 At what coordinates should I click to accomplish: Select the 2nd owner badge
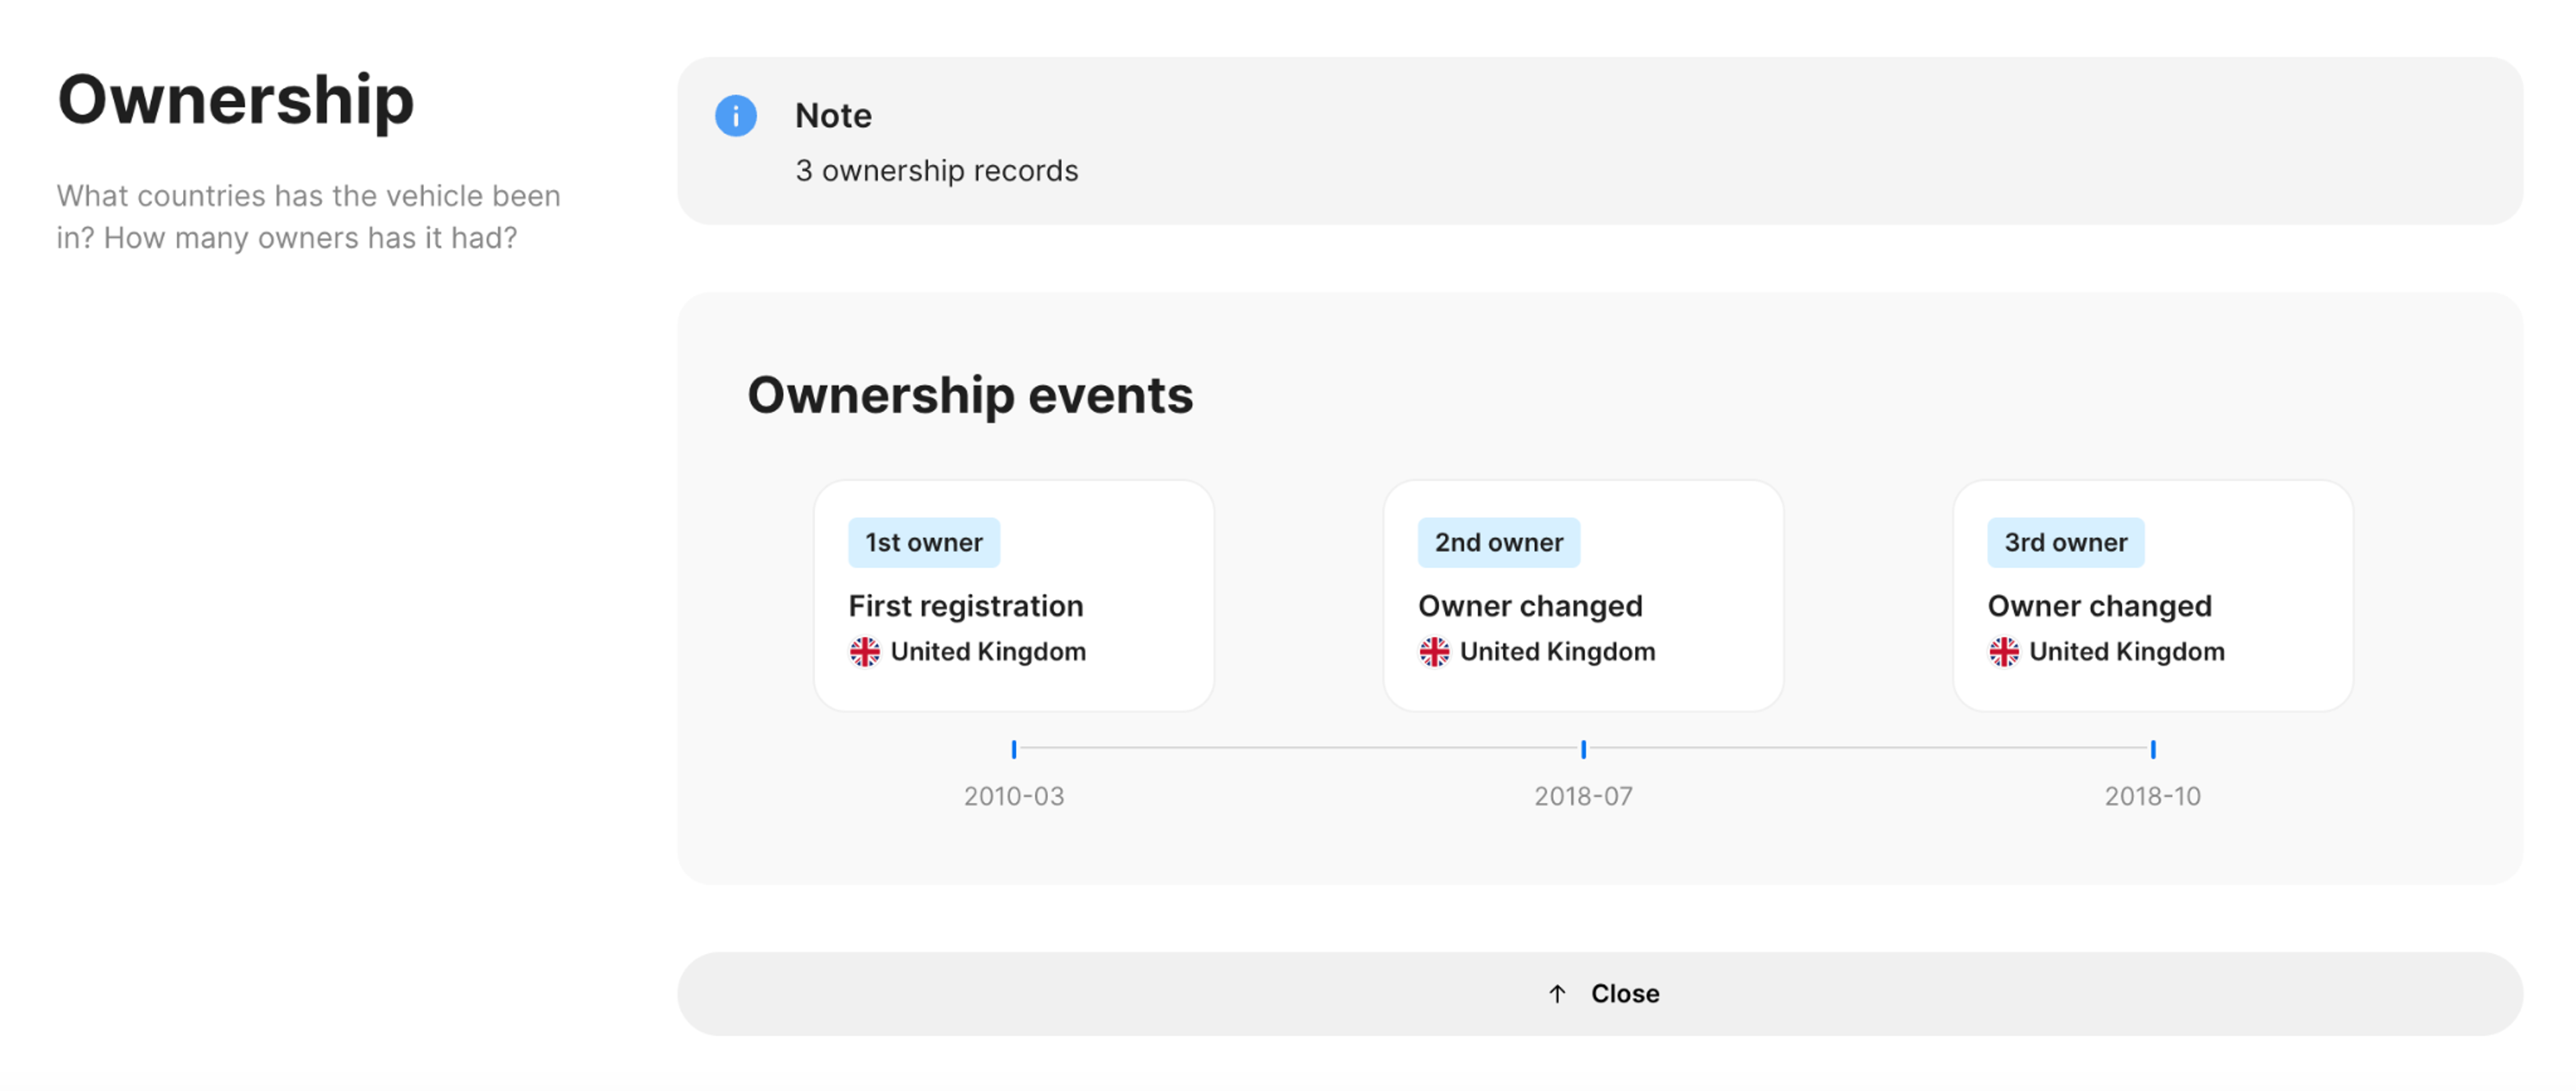click(1498, 543)
